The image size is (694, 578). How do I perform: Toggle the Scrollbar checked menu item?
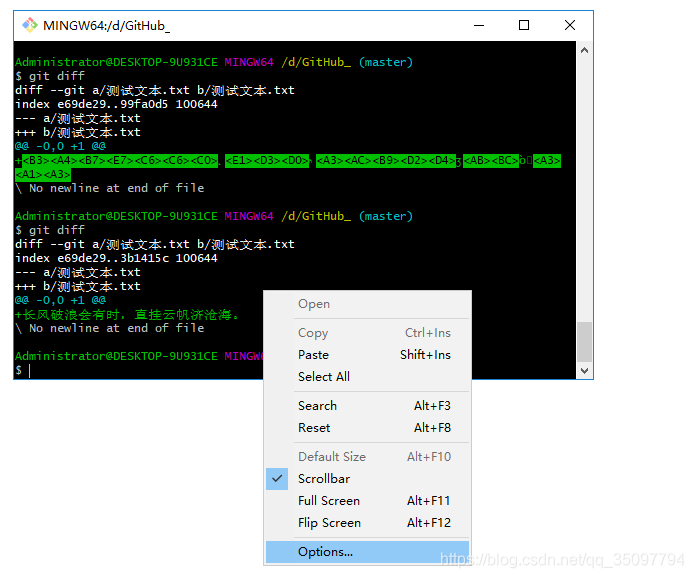367,479
